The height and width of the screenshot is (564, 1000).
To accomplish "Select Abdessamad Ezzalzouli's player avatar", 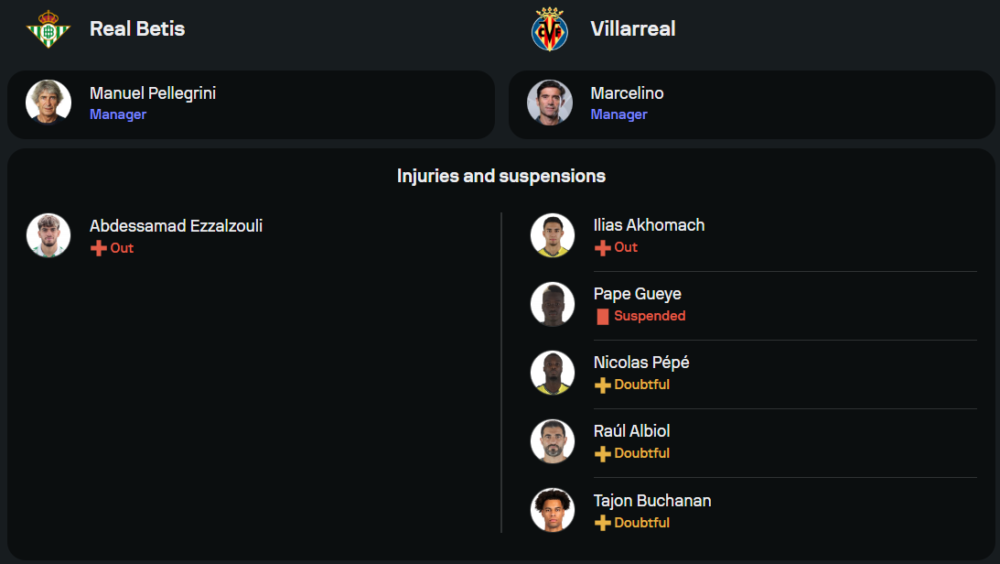I will click(48, 235).
